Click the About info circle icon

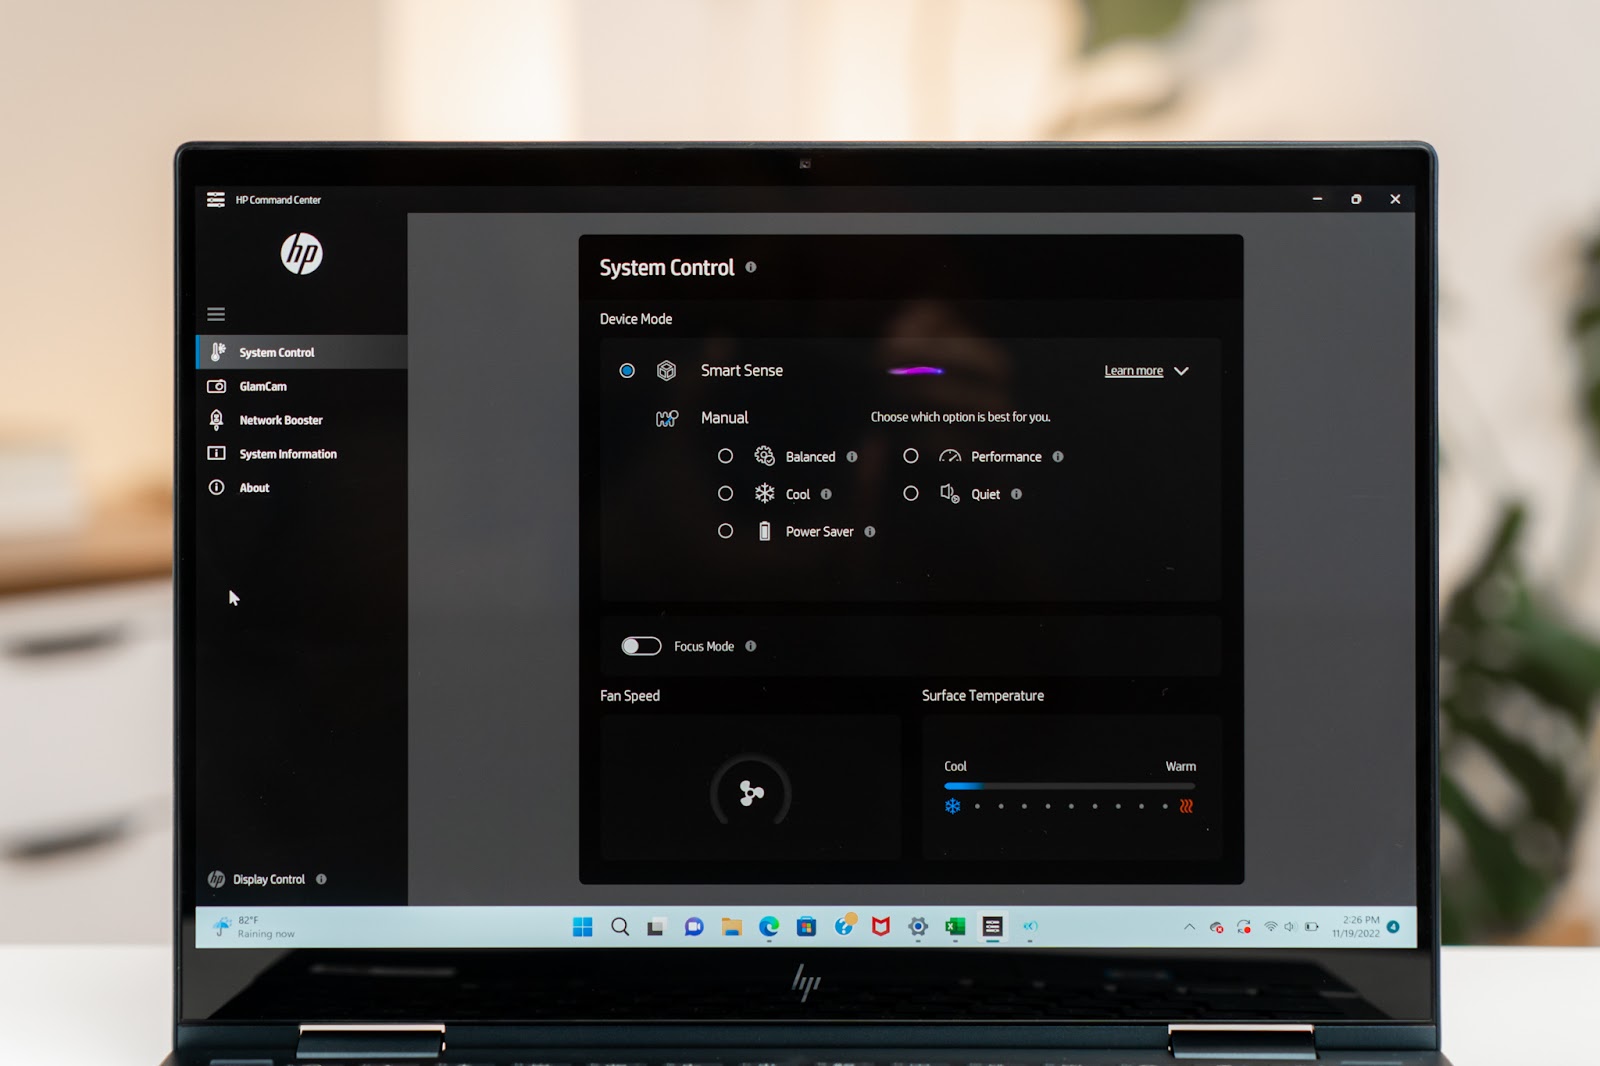pos(216,487)
